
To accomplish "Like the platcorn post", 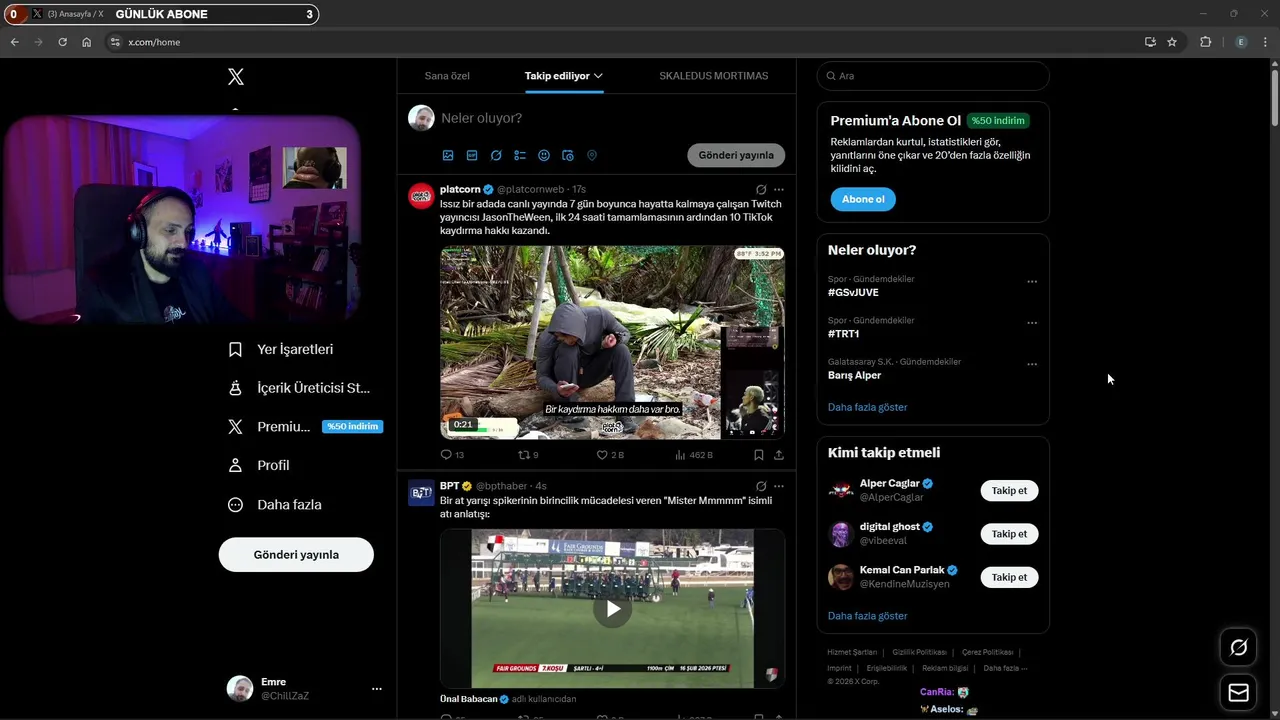I will [x=610, y=455].
